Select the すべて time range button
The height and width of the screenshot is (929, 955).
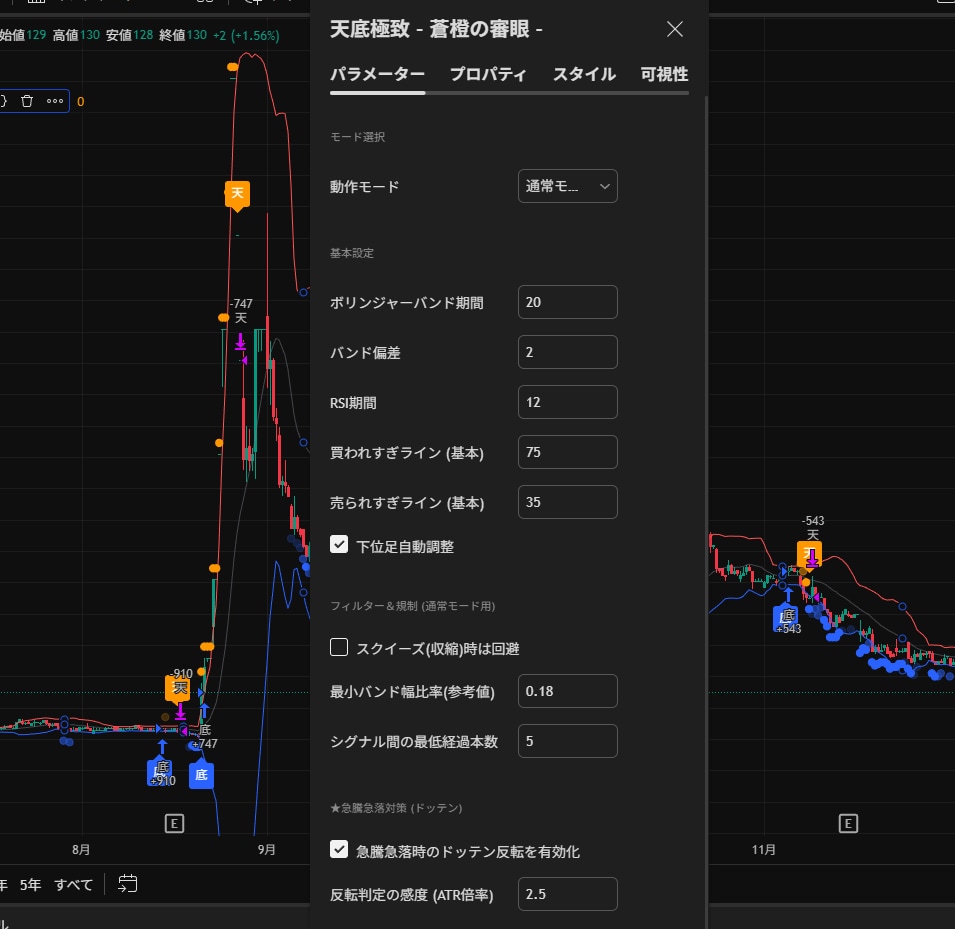click(x=73, y=885)
